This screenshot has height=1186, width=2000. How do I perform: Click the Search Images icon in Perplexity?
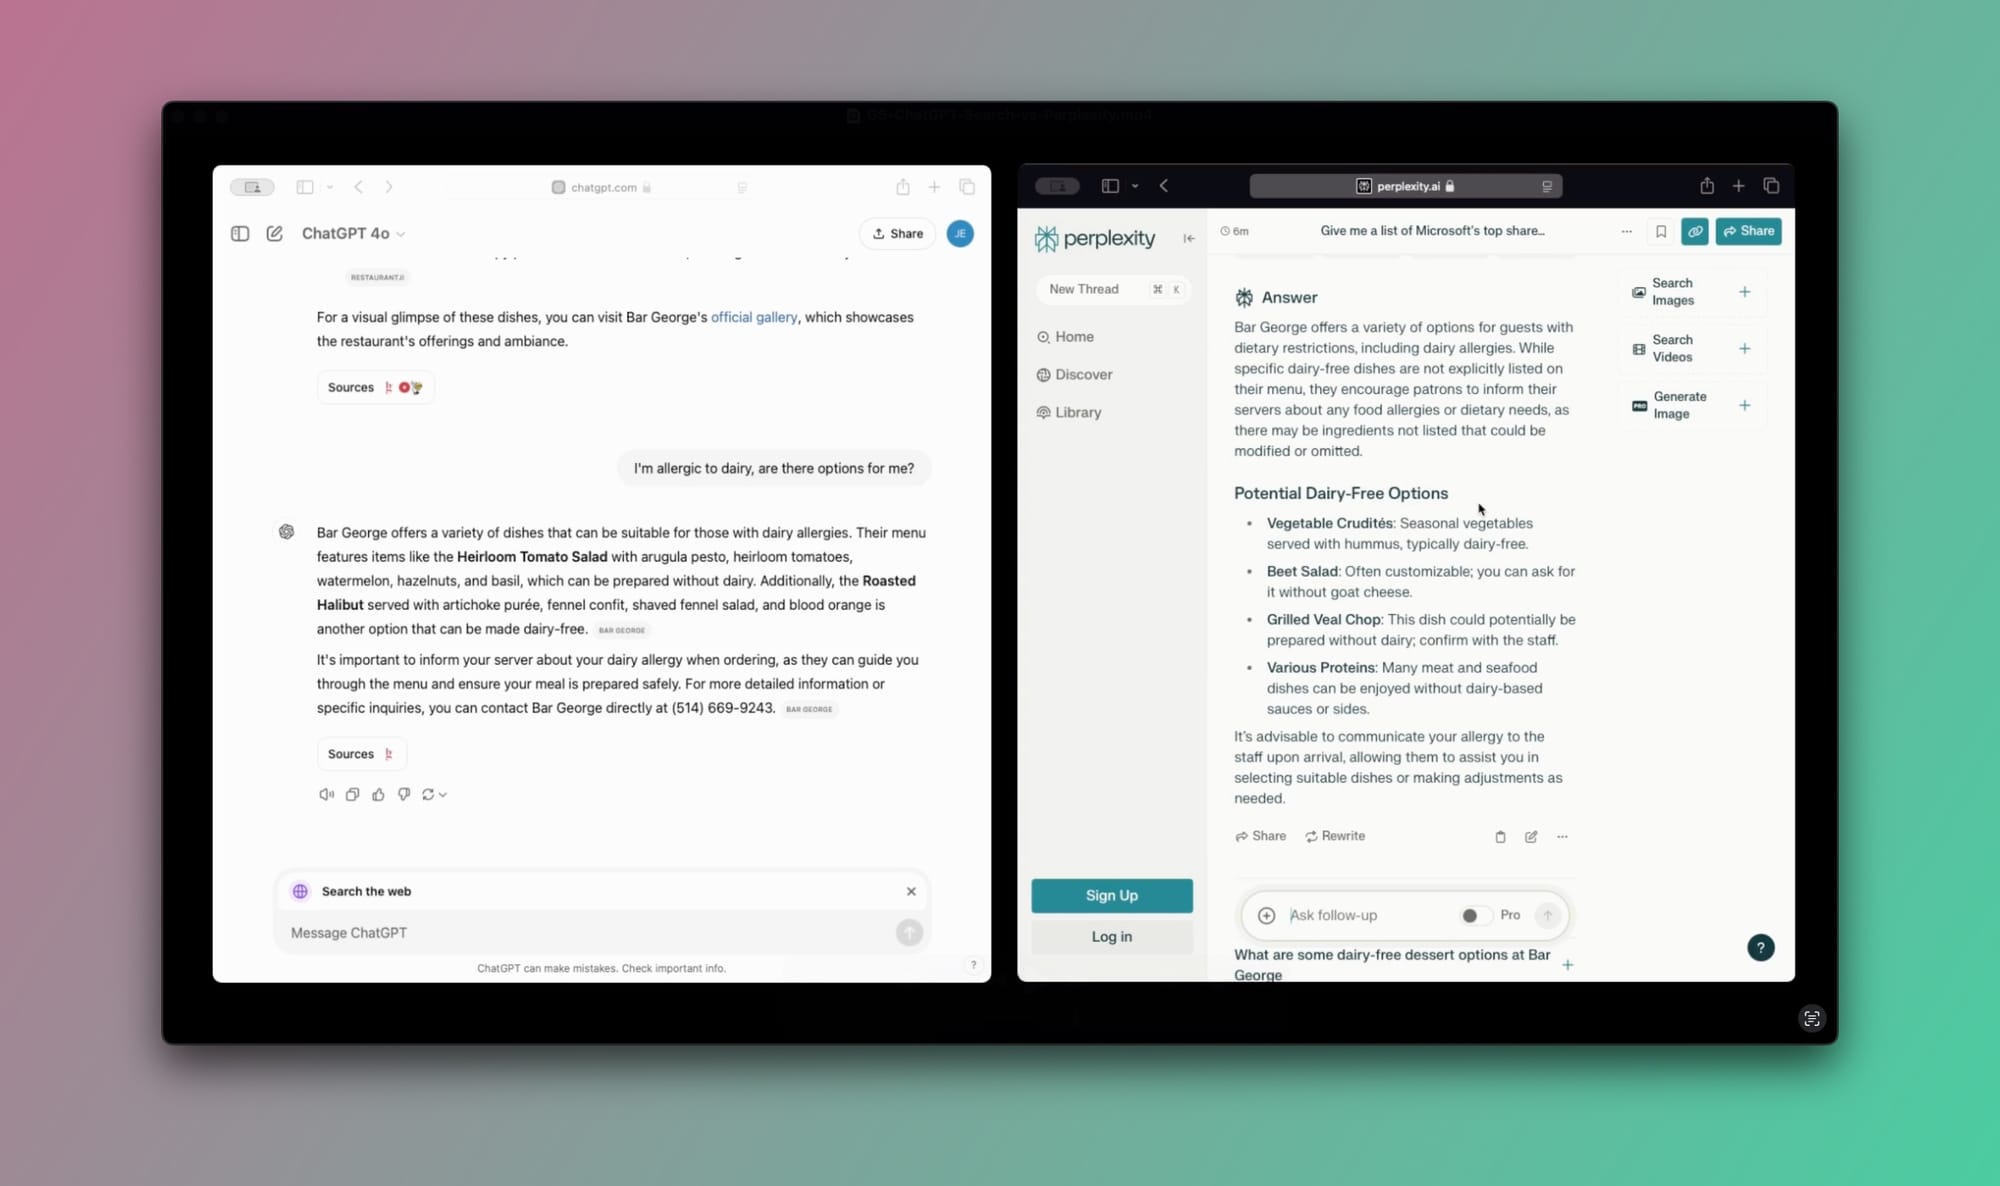point(1640,291)
